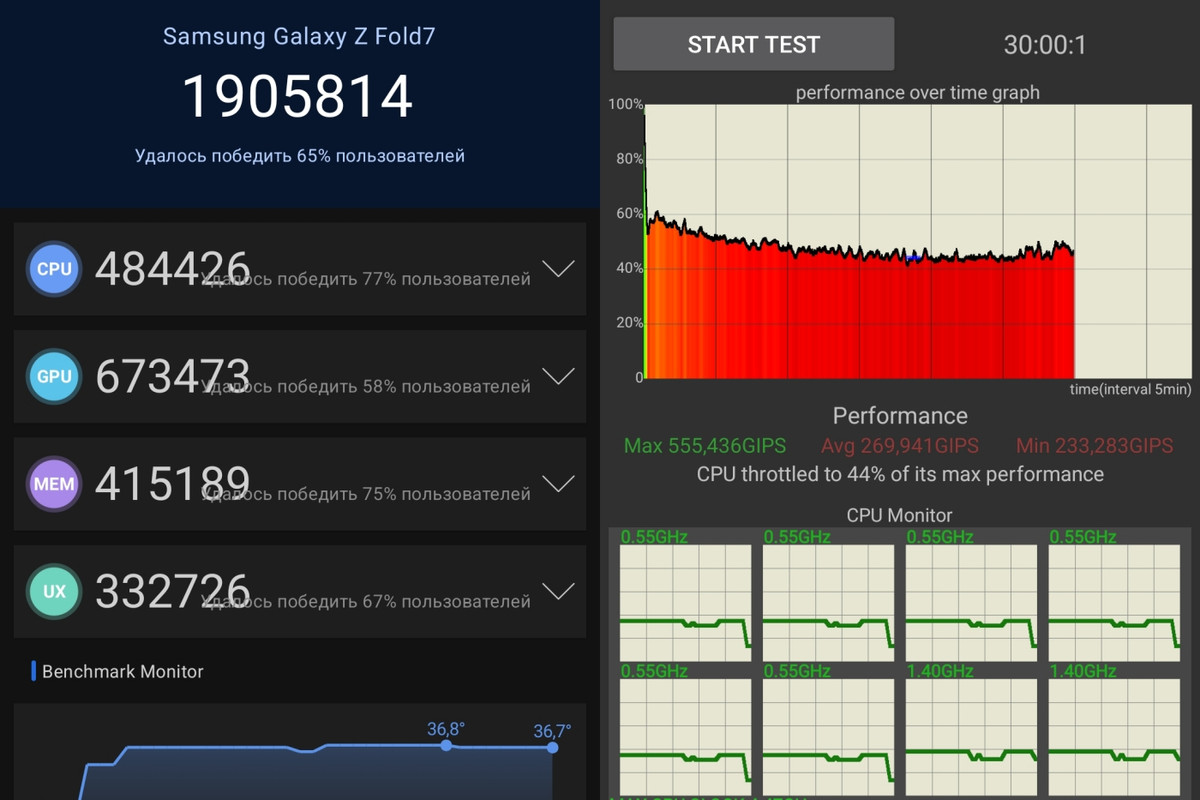The height and width of the screenshot is (800, 1200).
Task: Select the CPU throttled to 44% message
Action: (900, 474)
